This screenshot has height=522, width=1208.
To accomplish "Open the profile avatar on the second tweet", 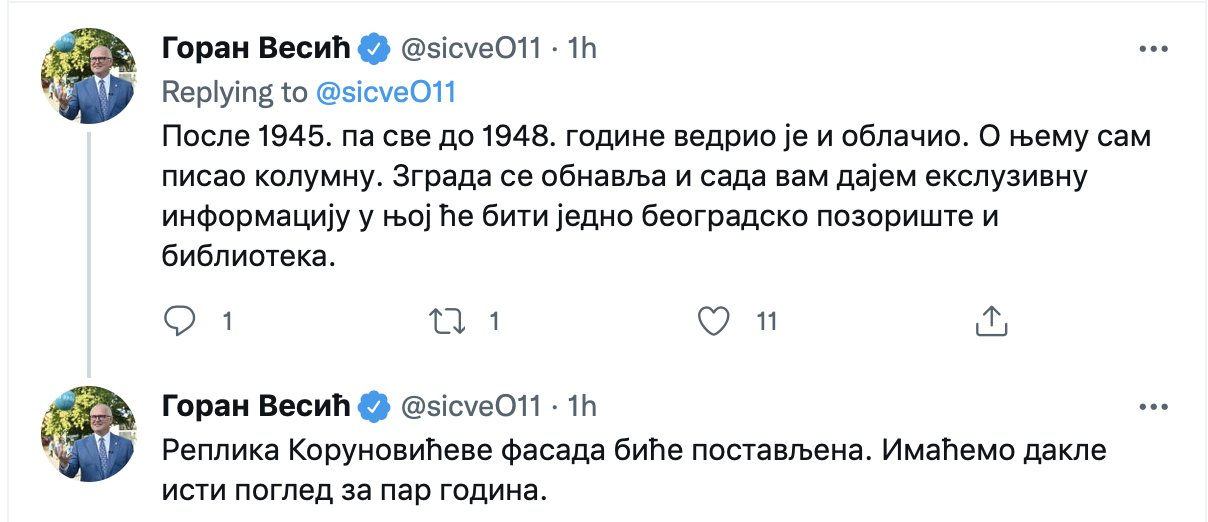I will (88, 434).
